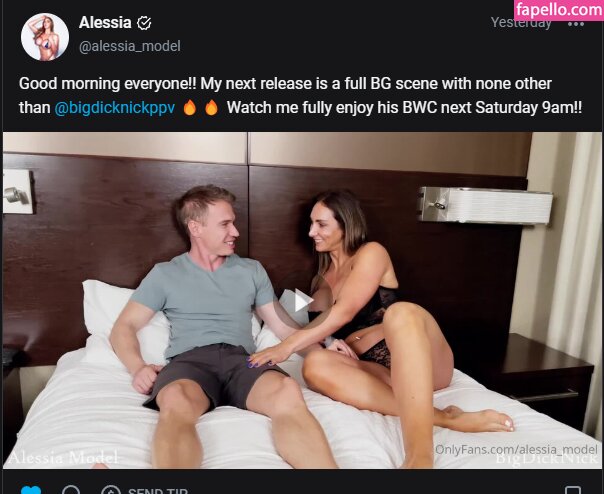Click the dollar sign tip icon
The image size is (604, 494).
click(x=111, y=490)
